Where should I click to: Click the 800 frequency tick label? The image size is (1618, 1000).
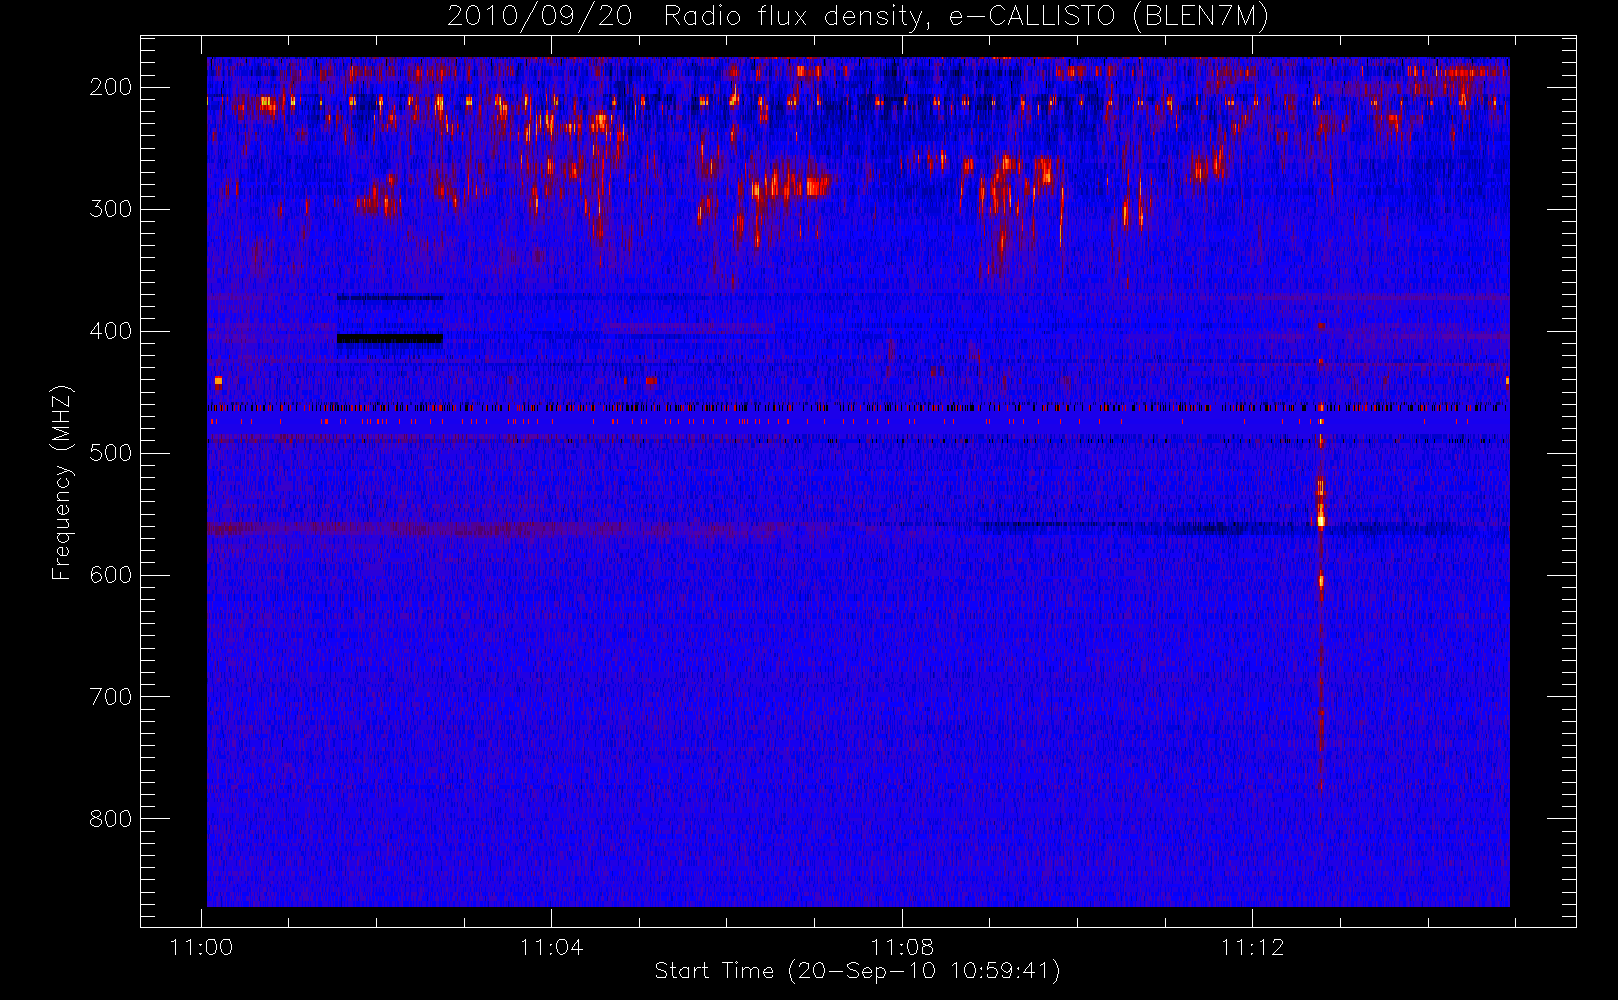point(111,819)
